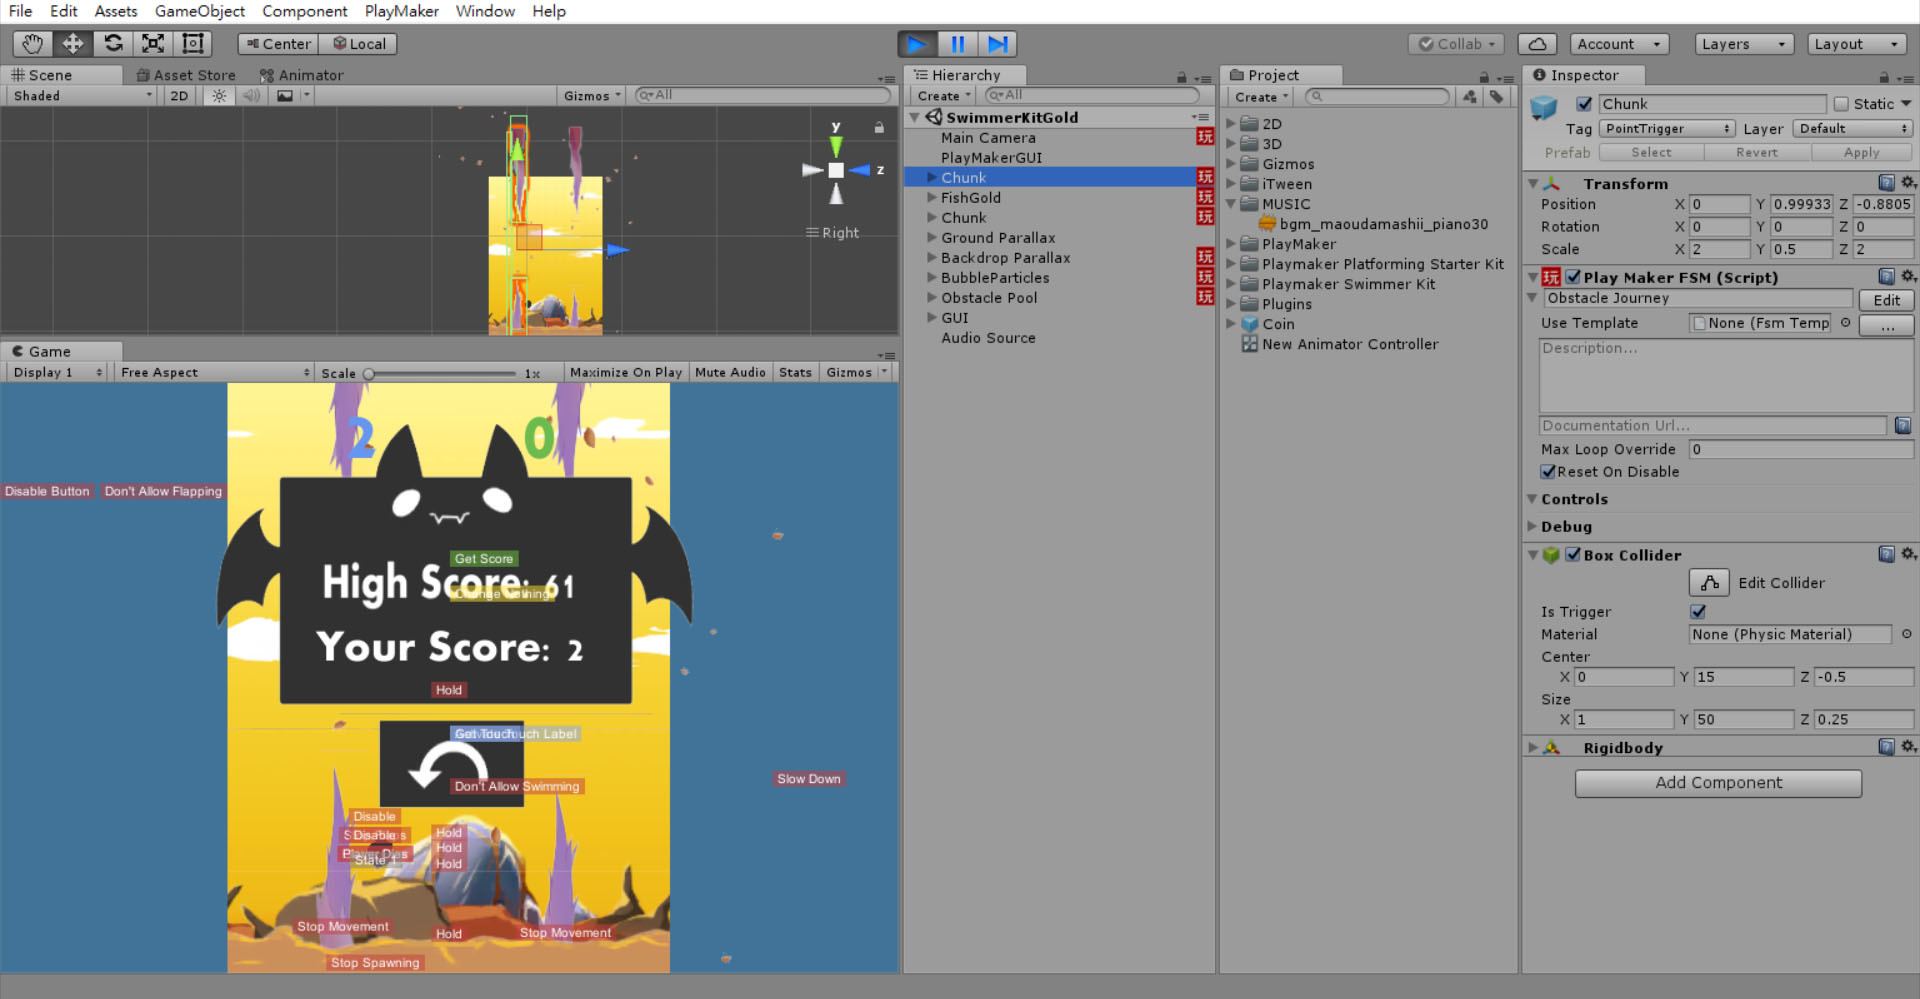The width and height of the screenshot is (1920, 999).
Task: Open Transform component help icon
Action: (1886, 183)
